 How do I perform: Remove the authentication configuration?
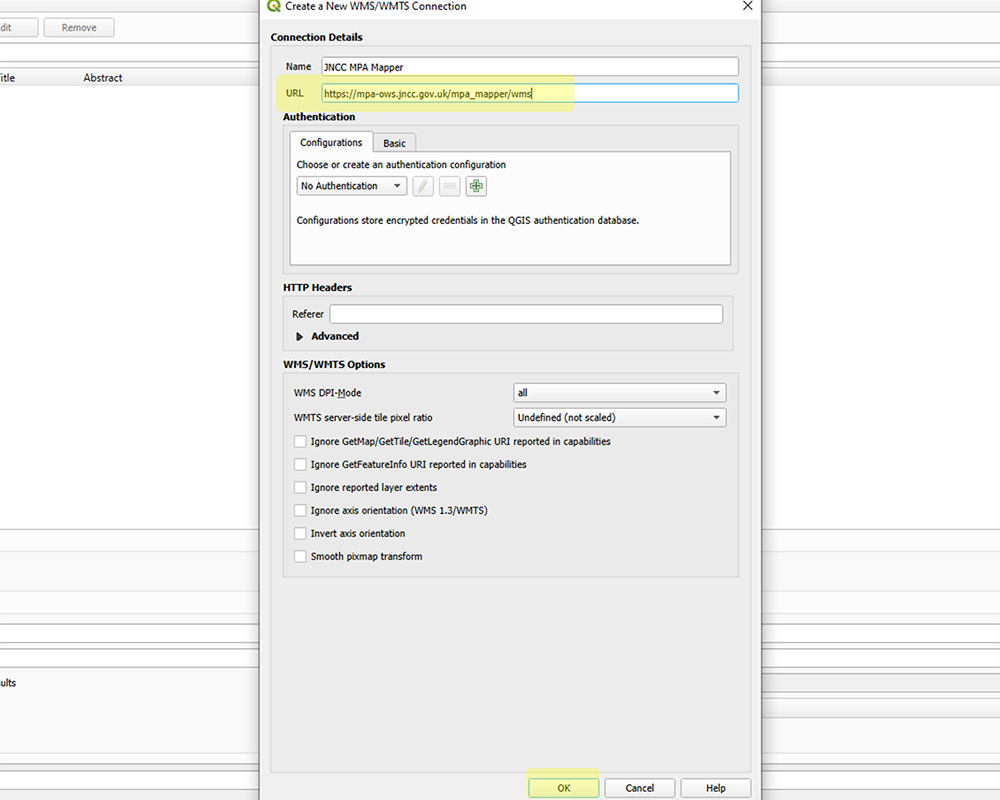[449, 186]
